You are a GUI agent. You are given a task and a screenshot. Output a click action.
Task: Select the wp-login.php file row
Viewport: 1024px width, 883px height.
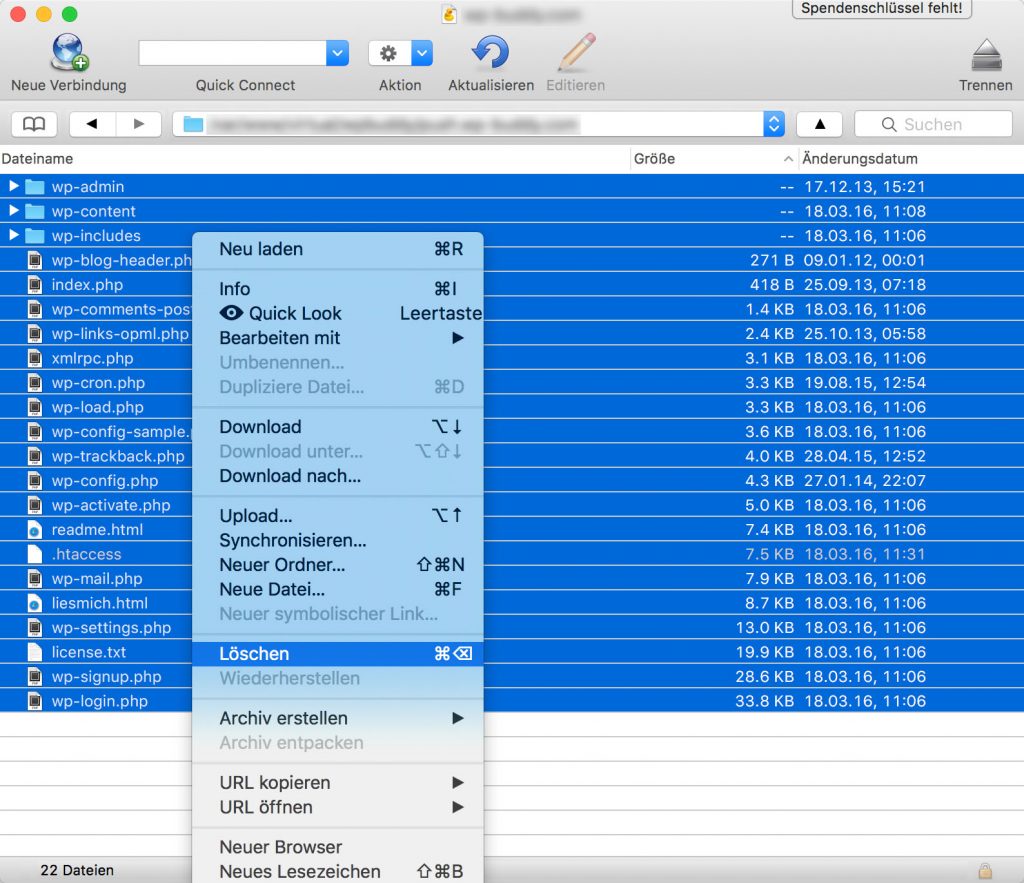pos(100,701)
